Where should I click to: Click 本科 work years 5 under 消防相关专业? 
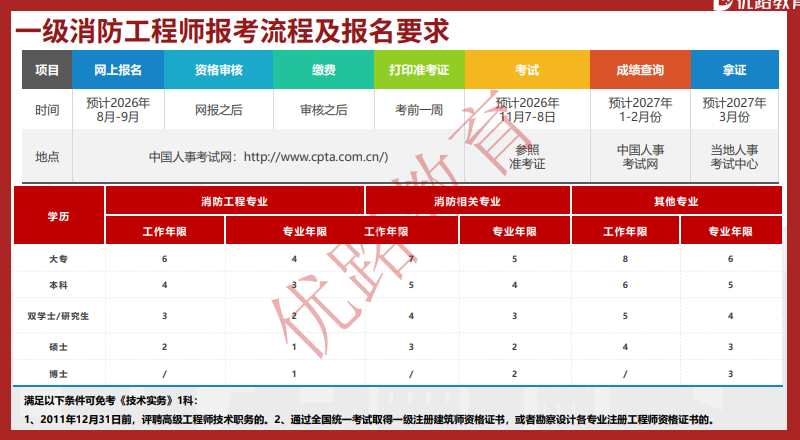(x=411, y=285)
